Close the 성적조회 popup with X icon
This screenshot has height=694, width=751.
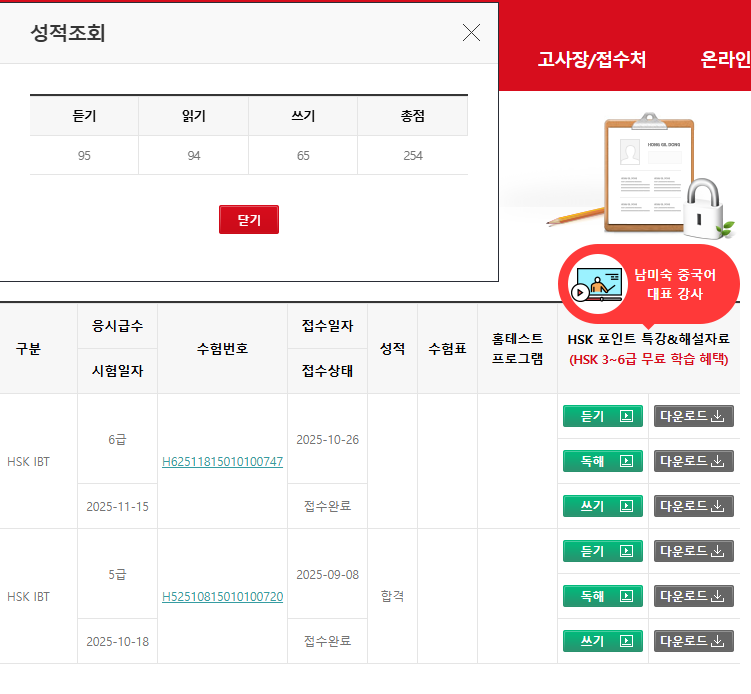471,33
